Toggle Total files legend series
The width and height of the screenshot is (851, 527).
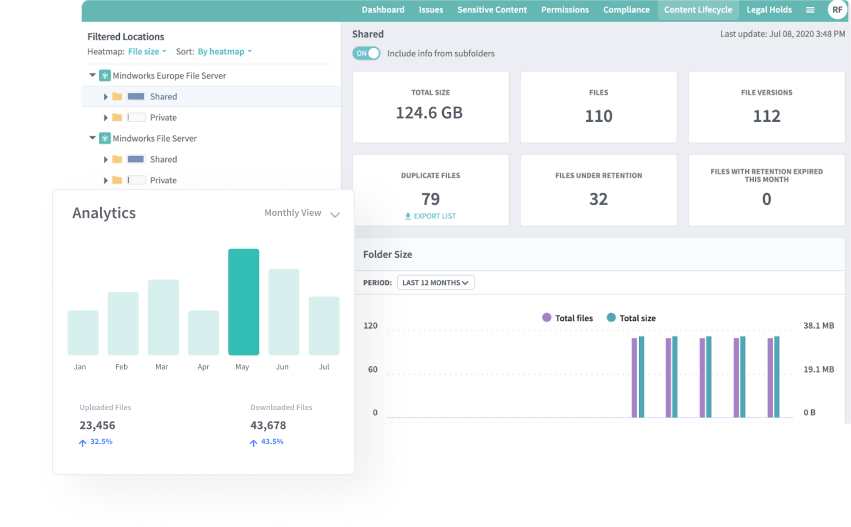point(547,318)
